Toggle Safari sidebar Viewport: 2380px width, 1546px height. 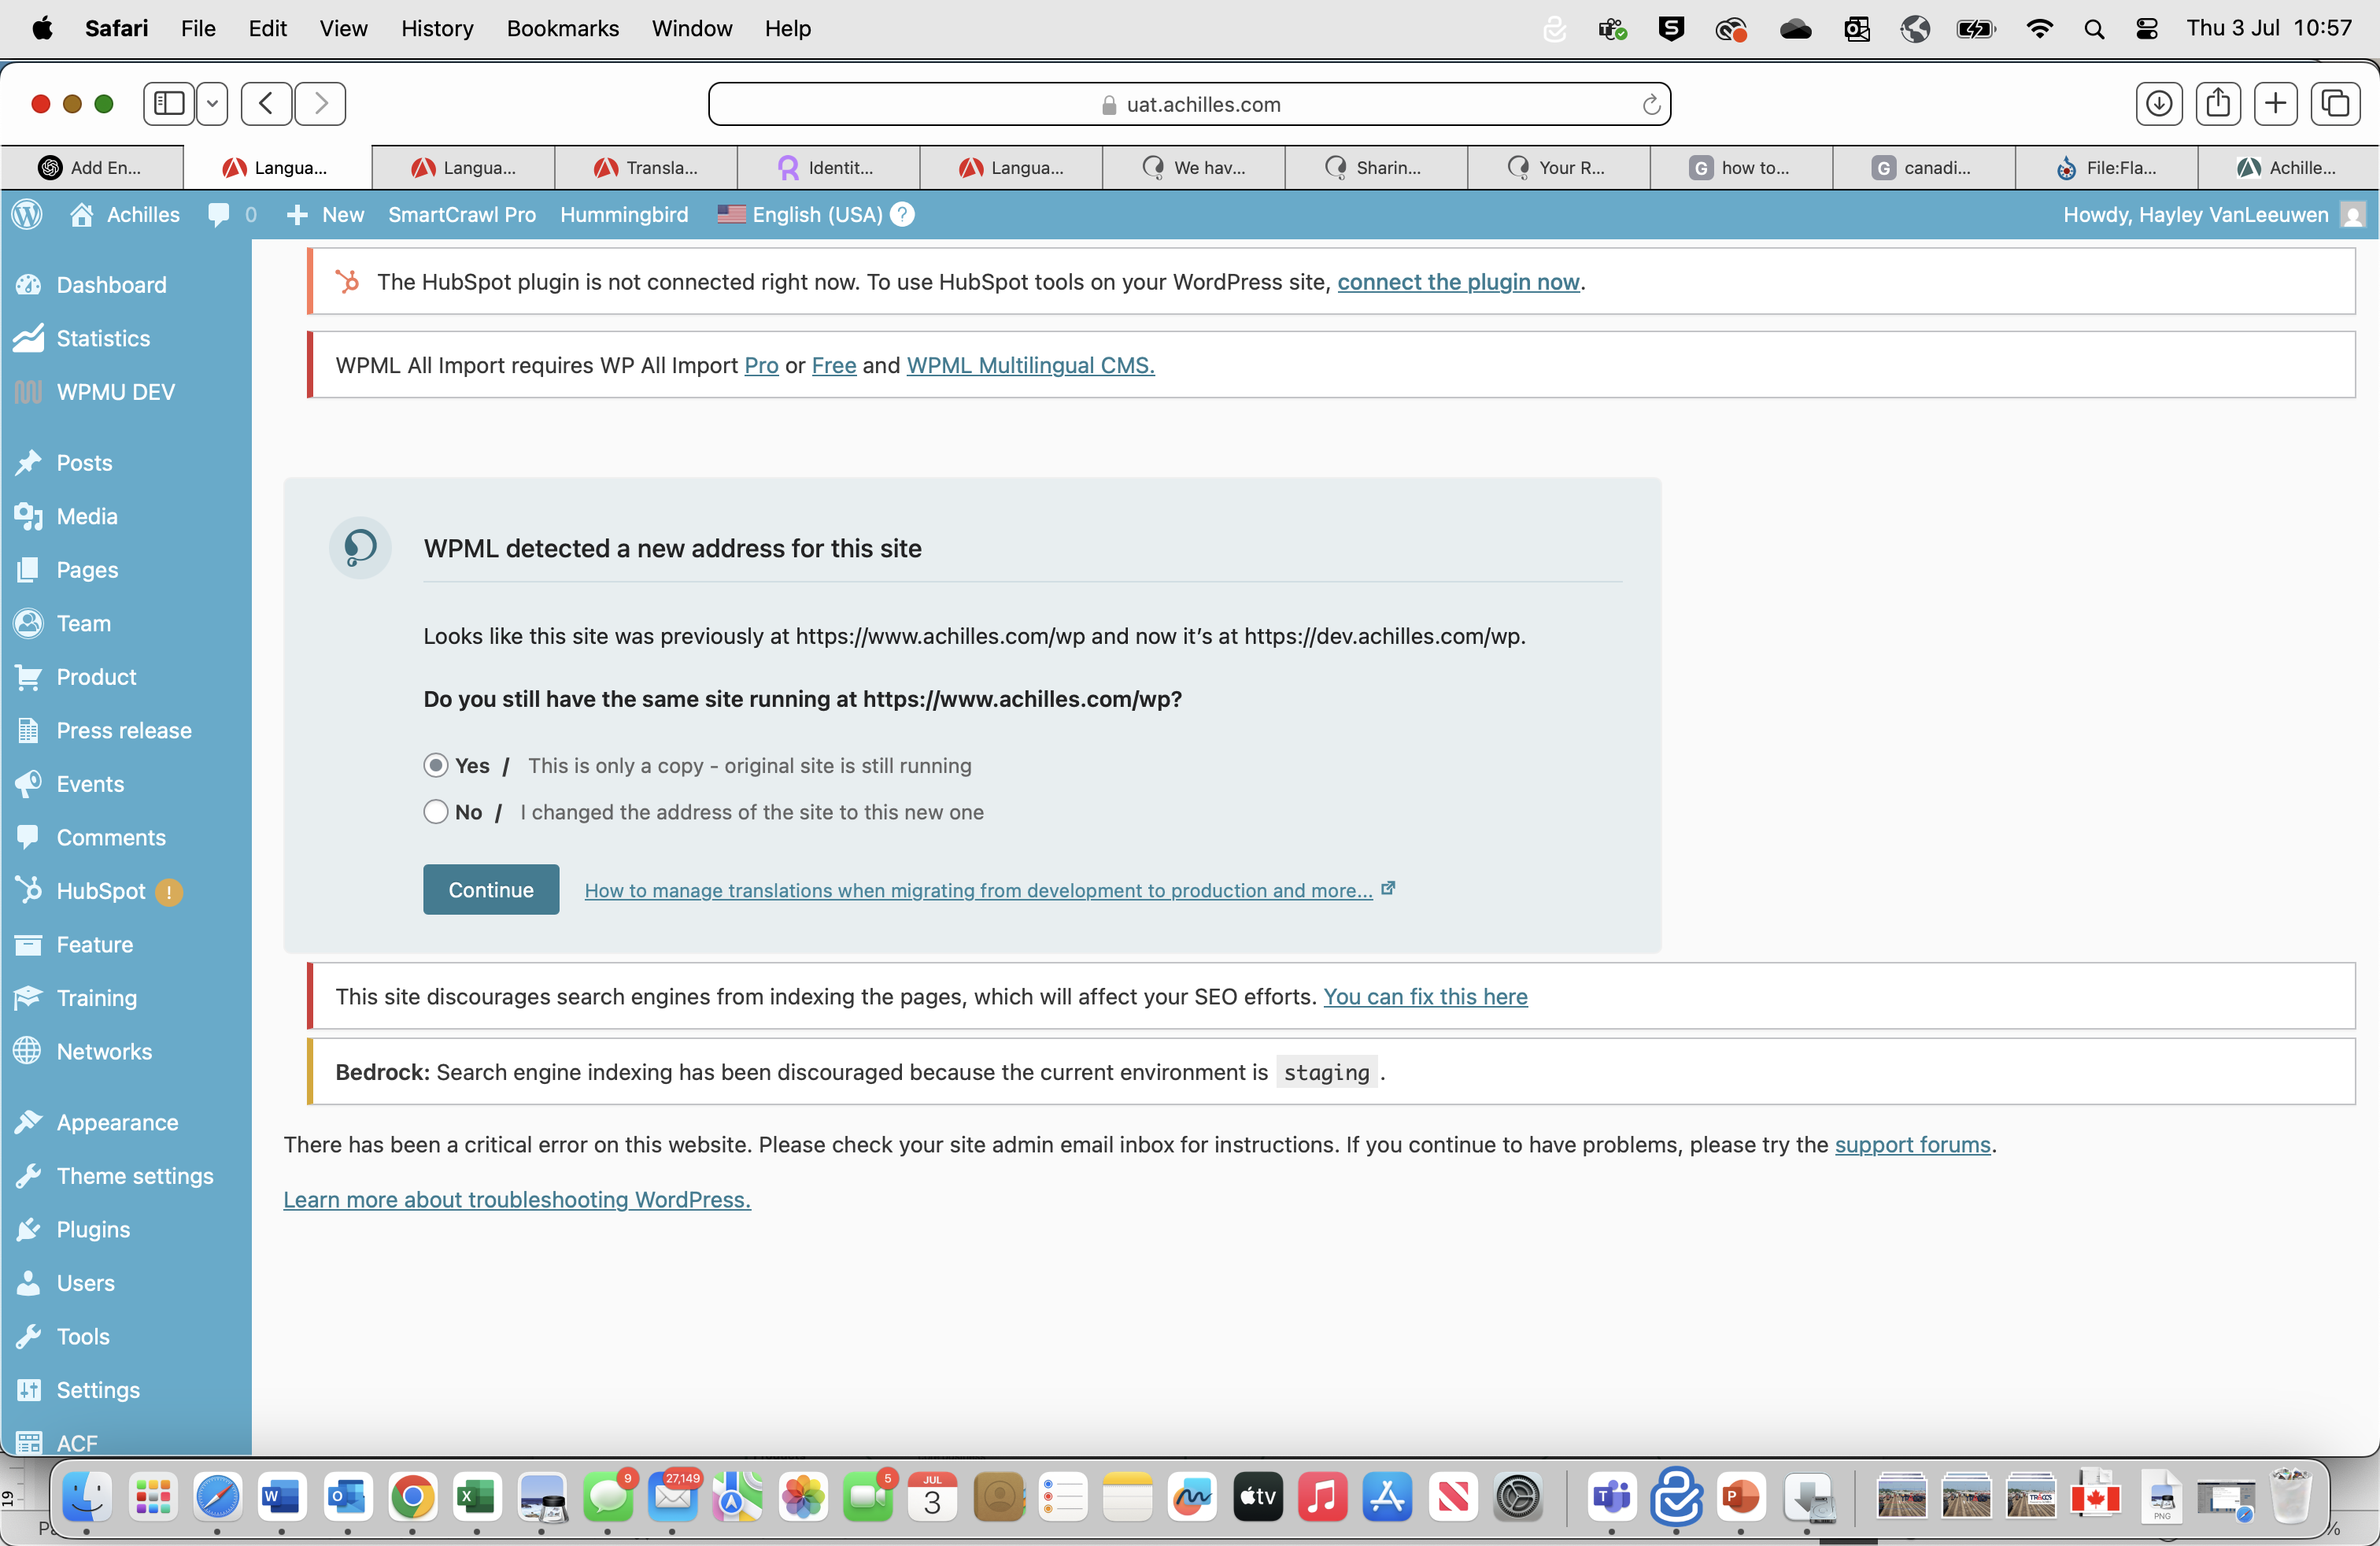[x=169, y=103]
